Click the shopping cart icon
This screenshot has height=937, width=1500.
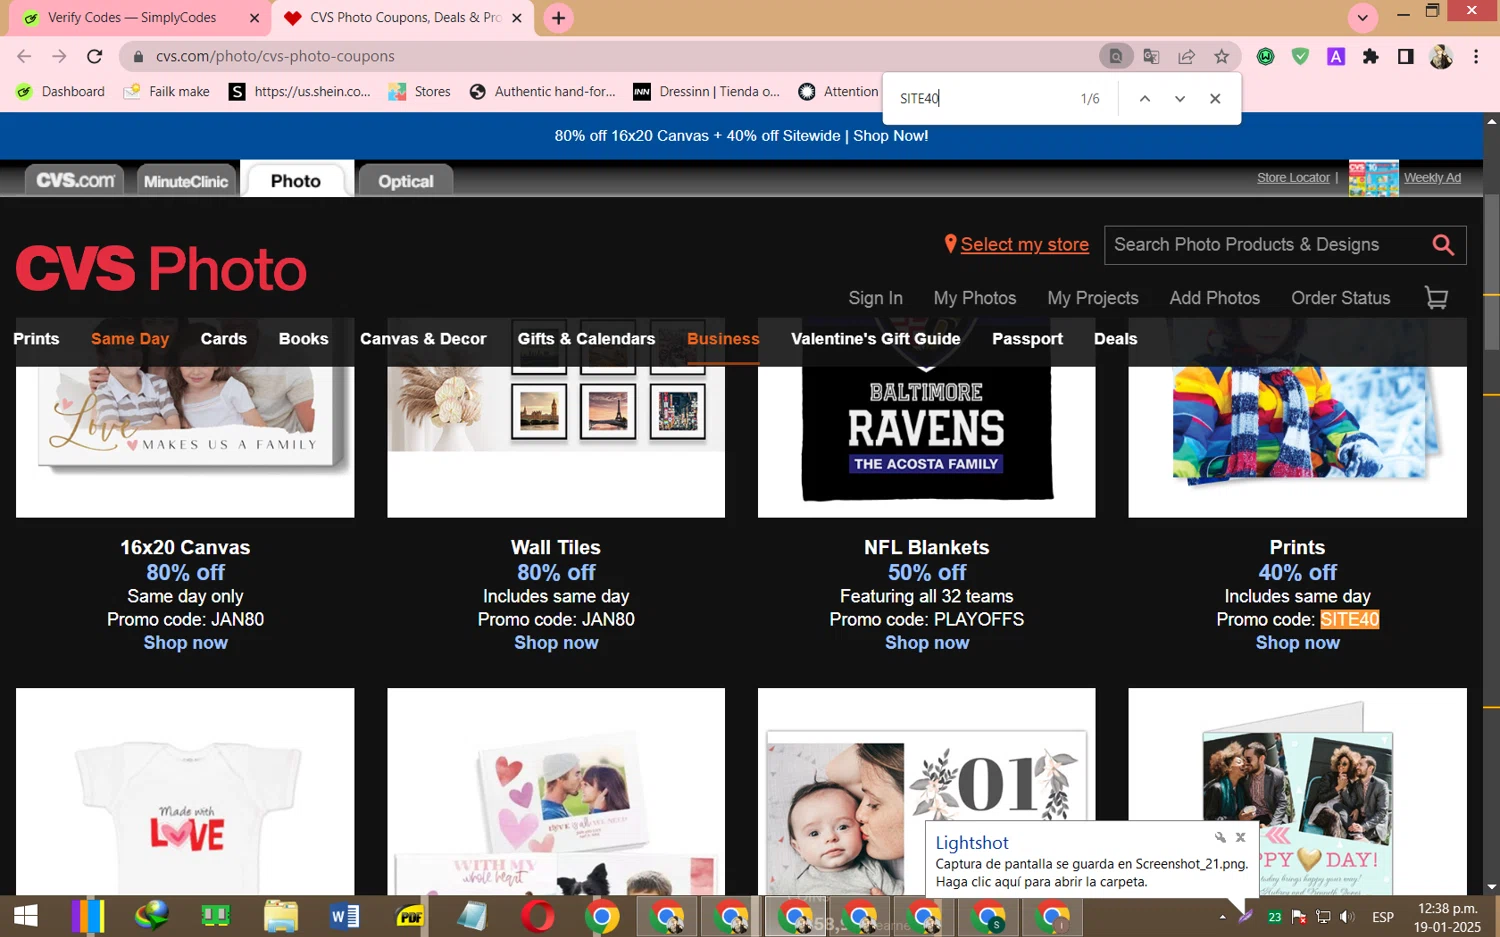(x=1436, y=298)
